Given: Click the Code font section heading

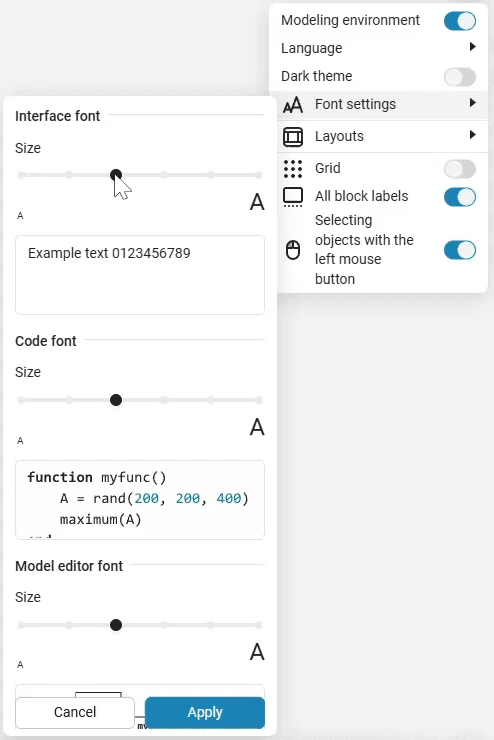Looking at the screenshot, I should point(46,341).
